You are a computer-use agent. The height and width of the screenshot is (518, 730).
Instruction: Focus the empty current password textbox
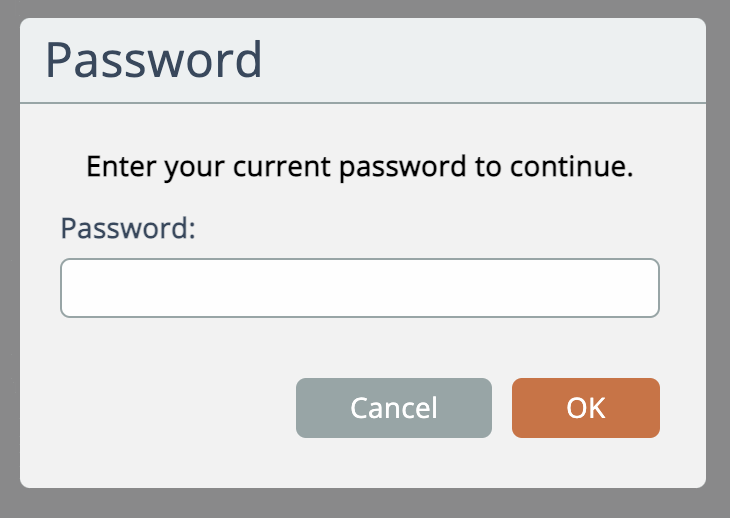click(360, 288)
